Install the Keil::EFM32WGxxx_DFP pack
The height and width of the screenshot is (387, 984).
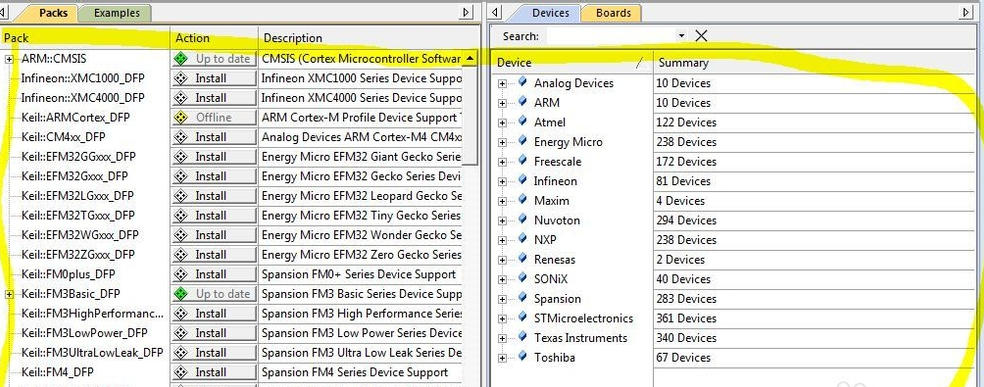click(x=214, y=235)
